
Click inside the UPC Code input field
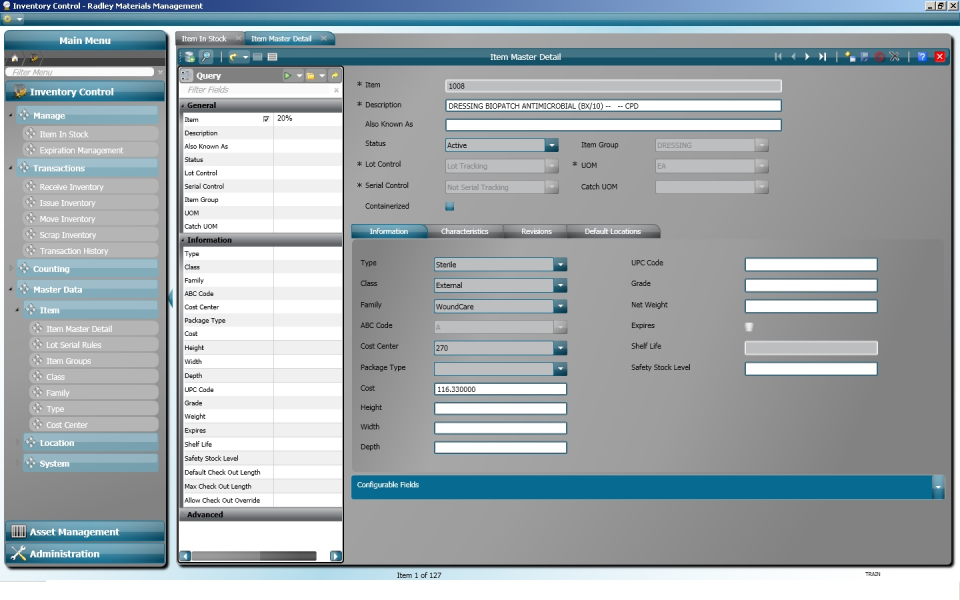(810, 264)
